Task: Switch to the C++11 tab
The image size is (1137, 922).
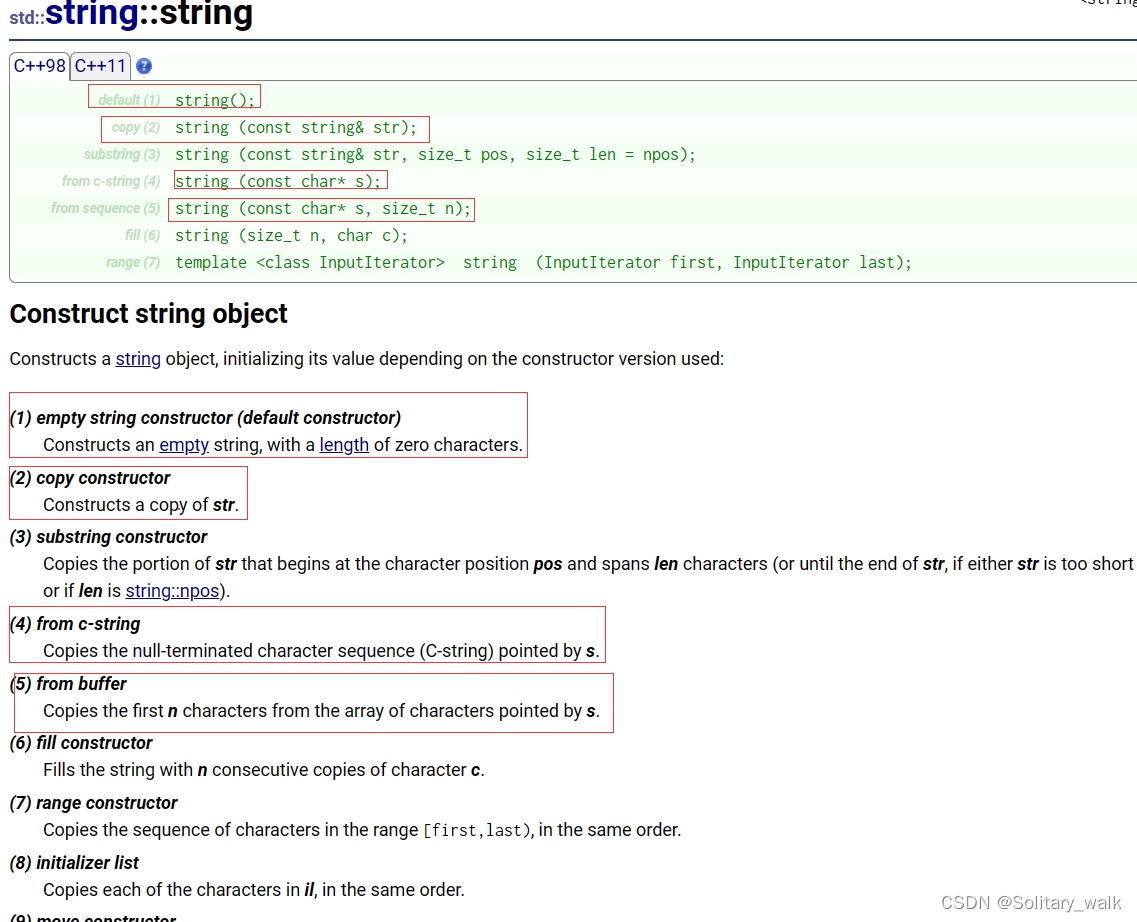Action: (x=100, y=67)
